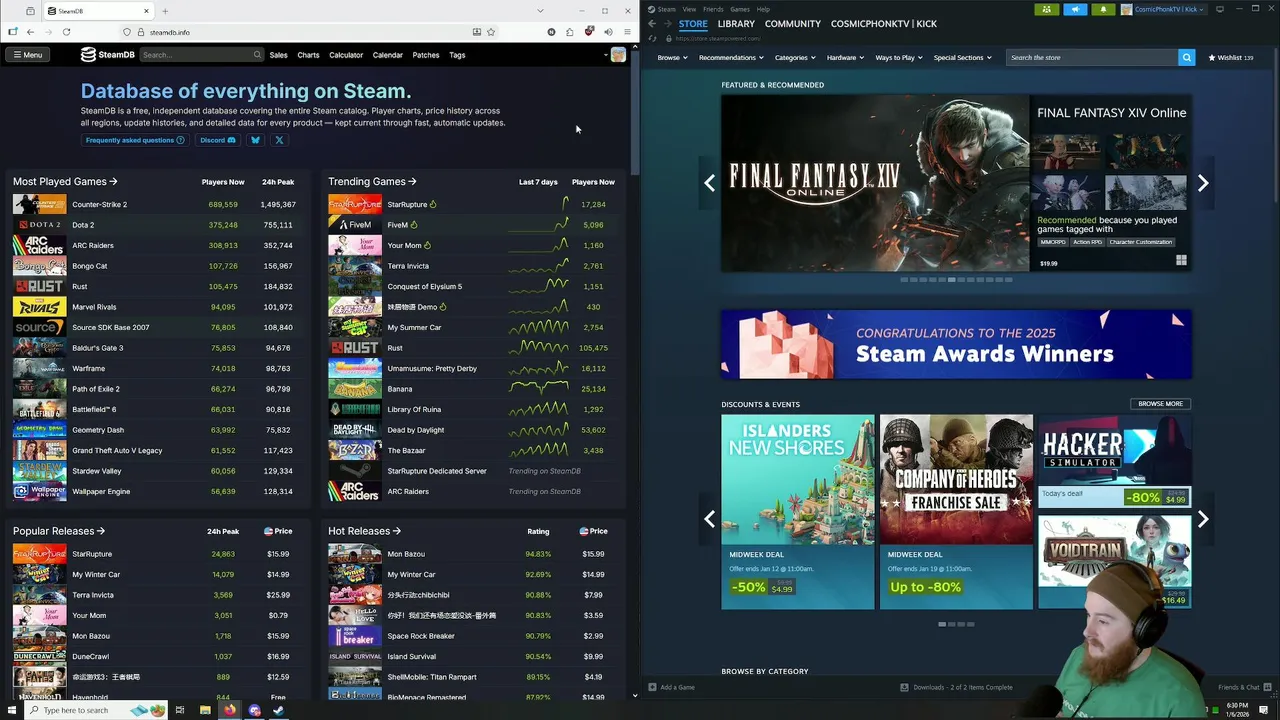Open Steam notifications bell
Image resolution: width=1280 pixels, height=720 pixels.
coord(1103,9)
